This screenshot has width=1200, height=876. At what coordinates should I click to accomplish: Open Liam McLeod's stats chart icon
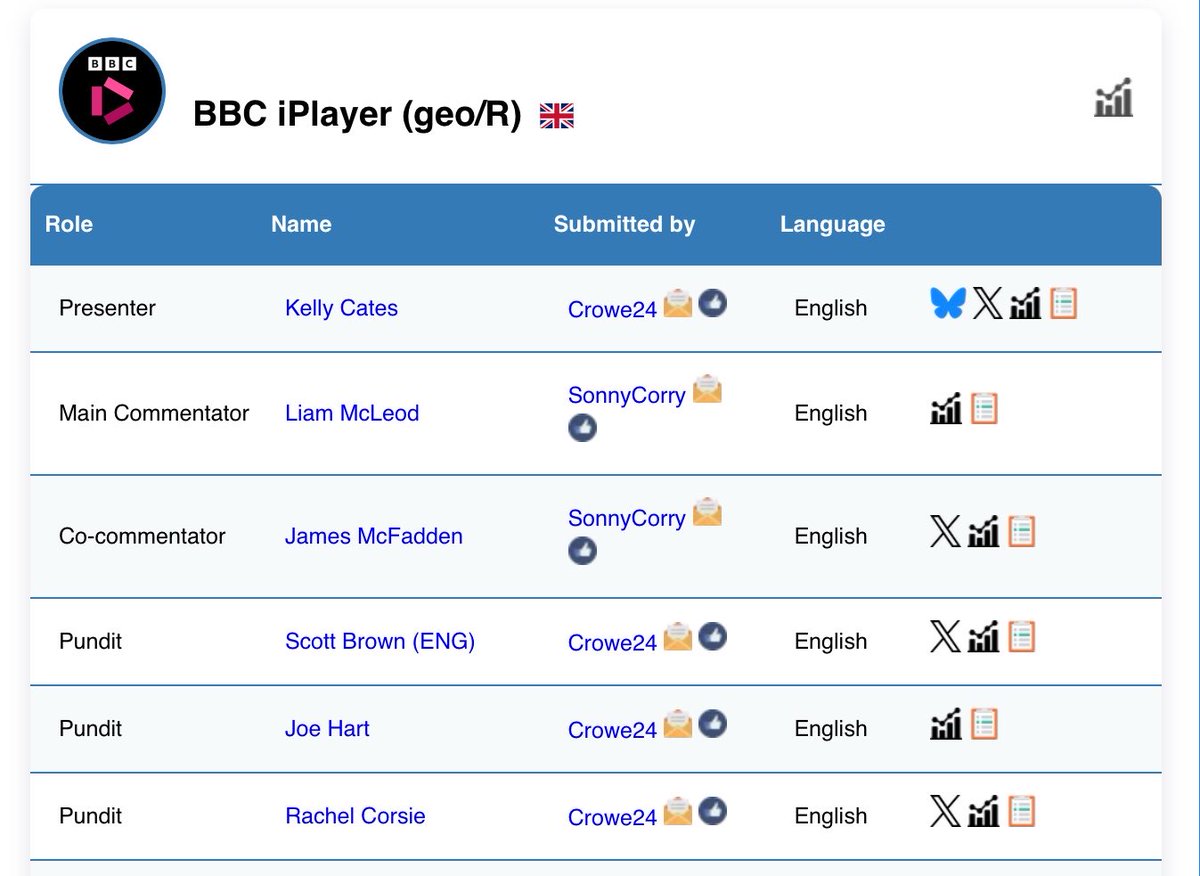click(946, 408)
